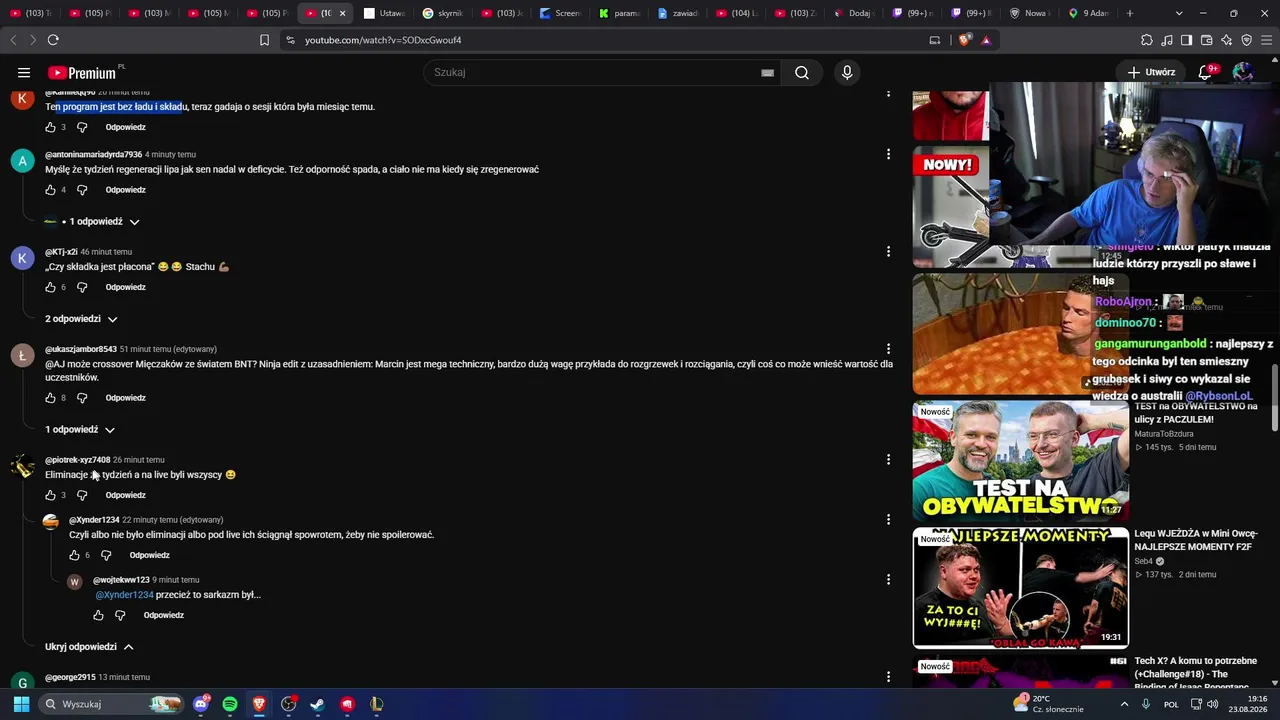Image resolution: width=1280 pixels, height=720 pixels.
Task: Dislike the @KTj-x2i comment
Action: point(82,287)
